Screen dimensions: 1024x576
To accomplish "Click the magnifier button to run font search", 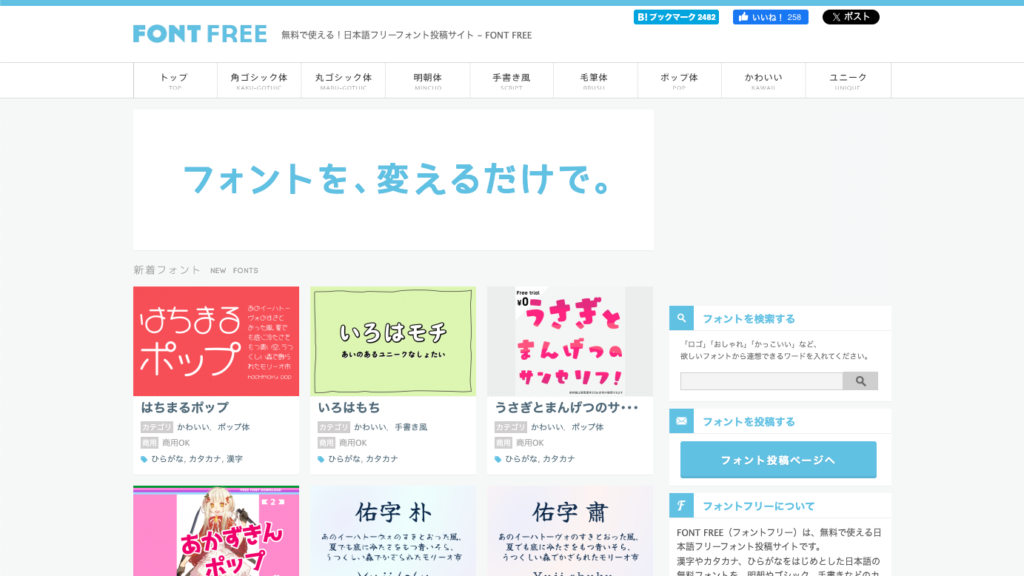I will 860,381.
